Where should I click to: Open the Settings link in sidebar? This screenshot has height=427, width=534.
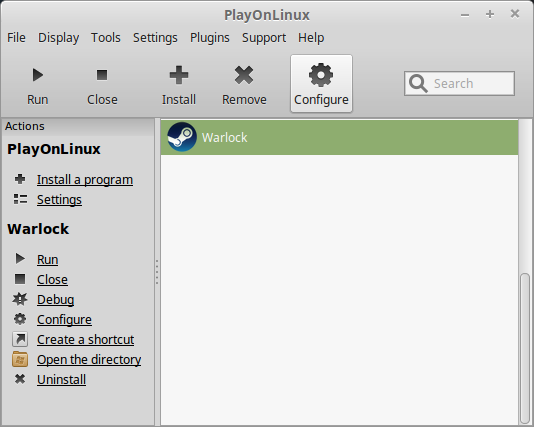click(x=59, y=200)
